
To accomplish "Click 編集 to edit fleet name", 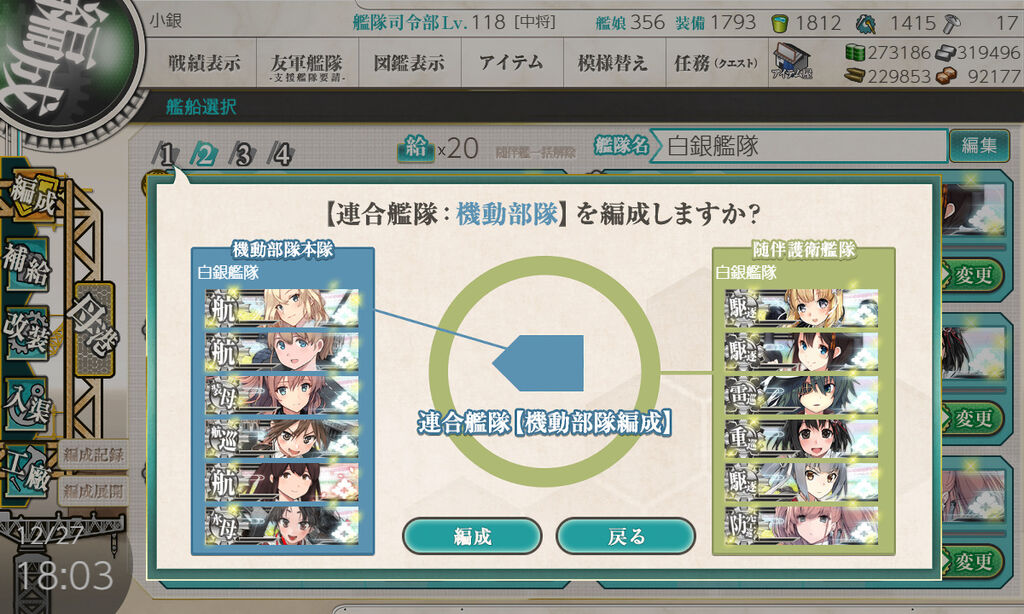I will coord(979,145).
